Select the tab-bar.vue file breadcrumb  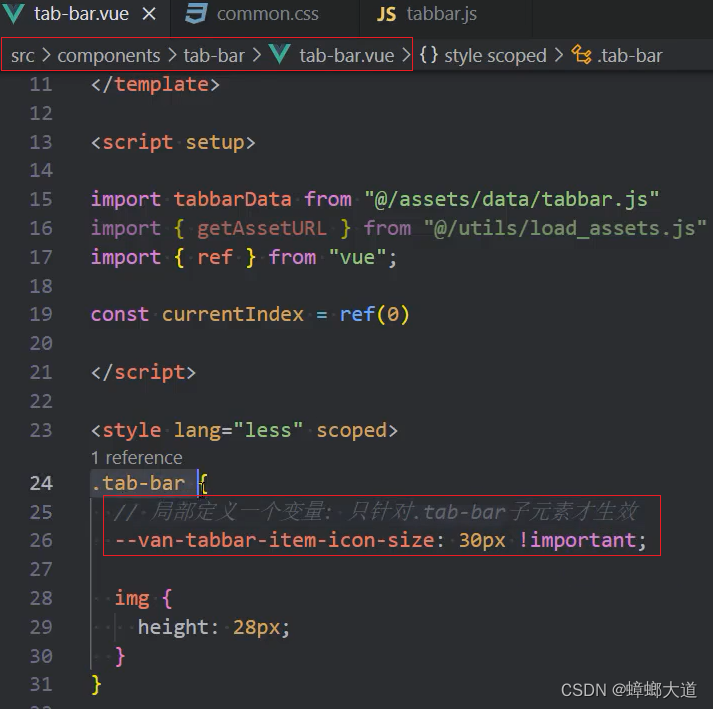pyautogui.click(x=346, y=56)
